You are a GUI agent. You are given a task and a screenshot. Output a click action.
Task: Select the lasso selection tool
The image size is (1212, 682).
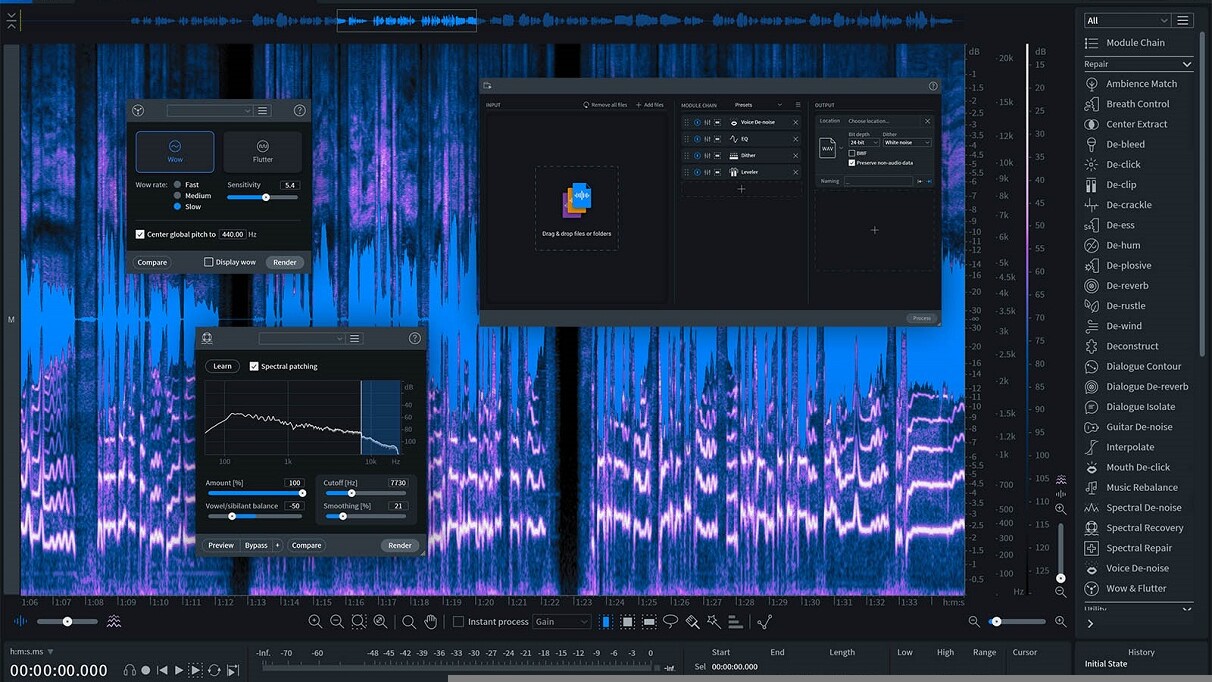coord(671,622)
